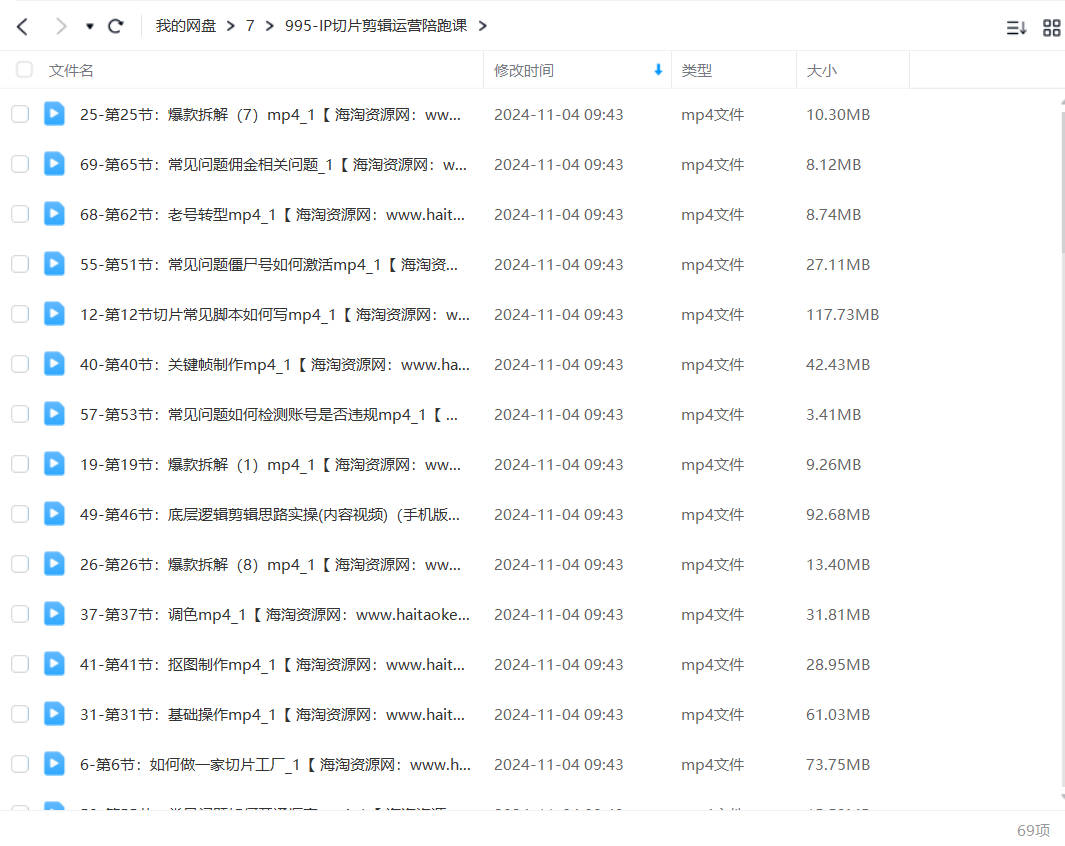Sort by 修改时间 column header
Screen dimensions: 1065x846
click(x=524, y=71)
